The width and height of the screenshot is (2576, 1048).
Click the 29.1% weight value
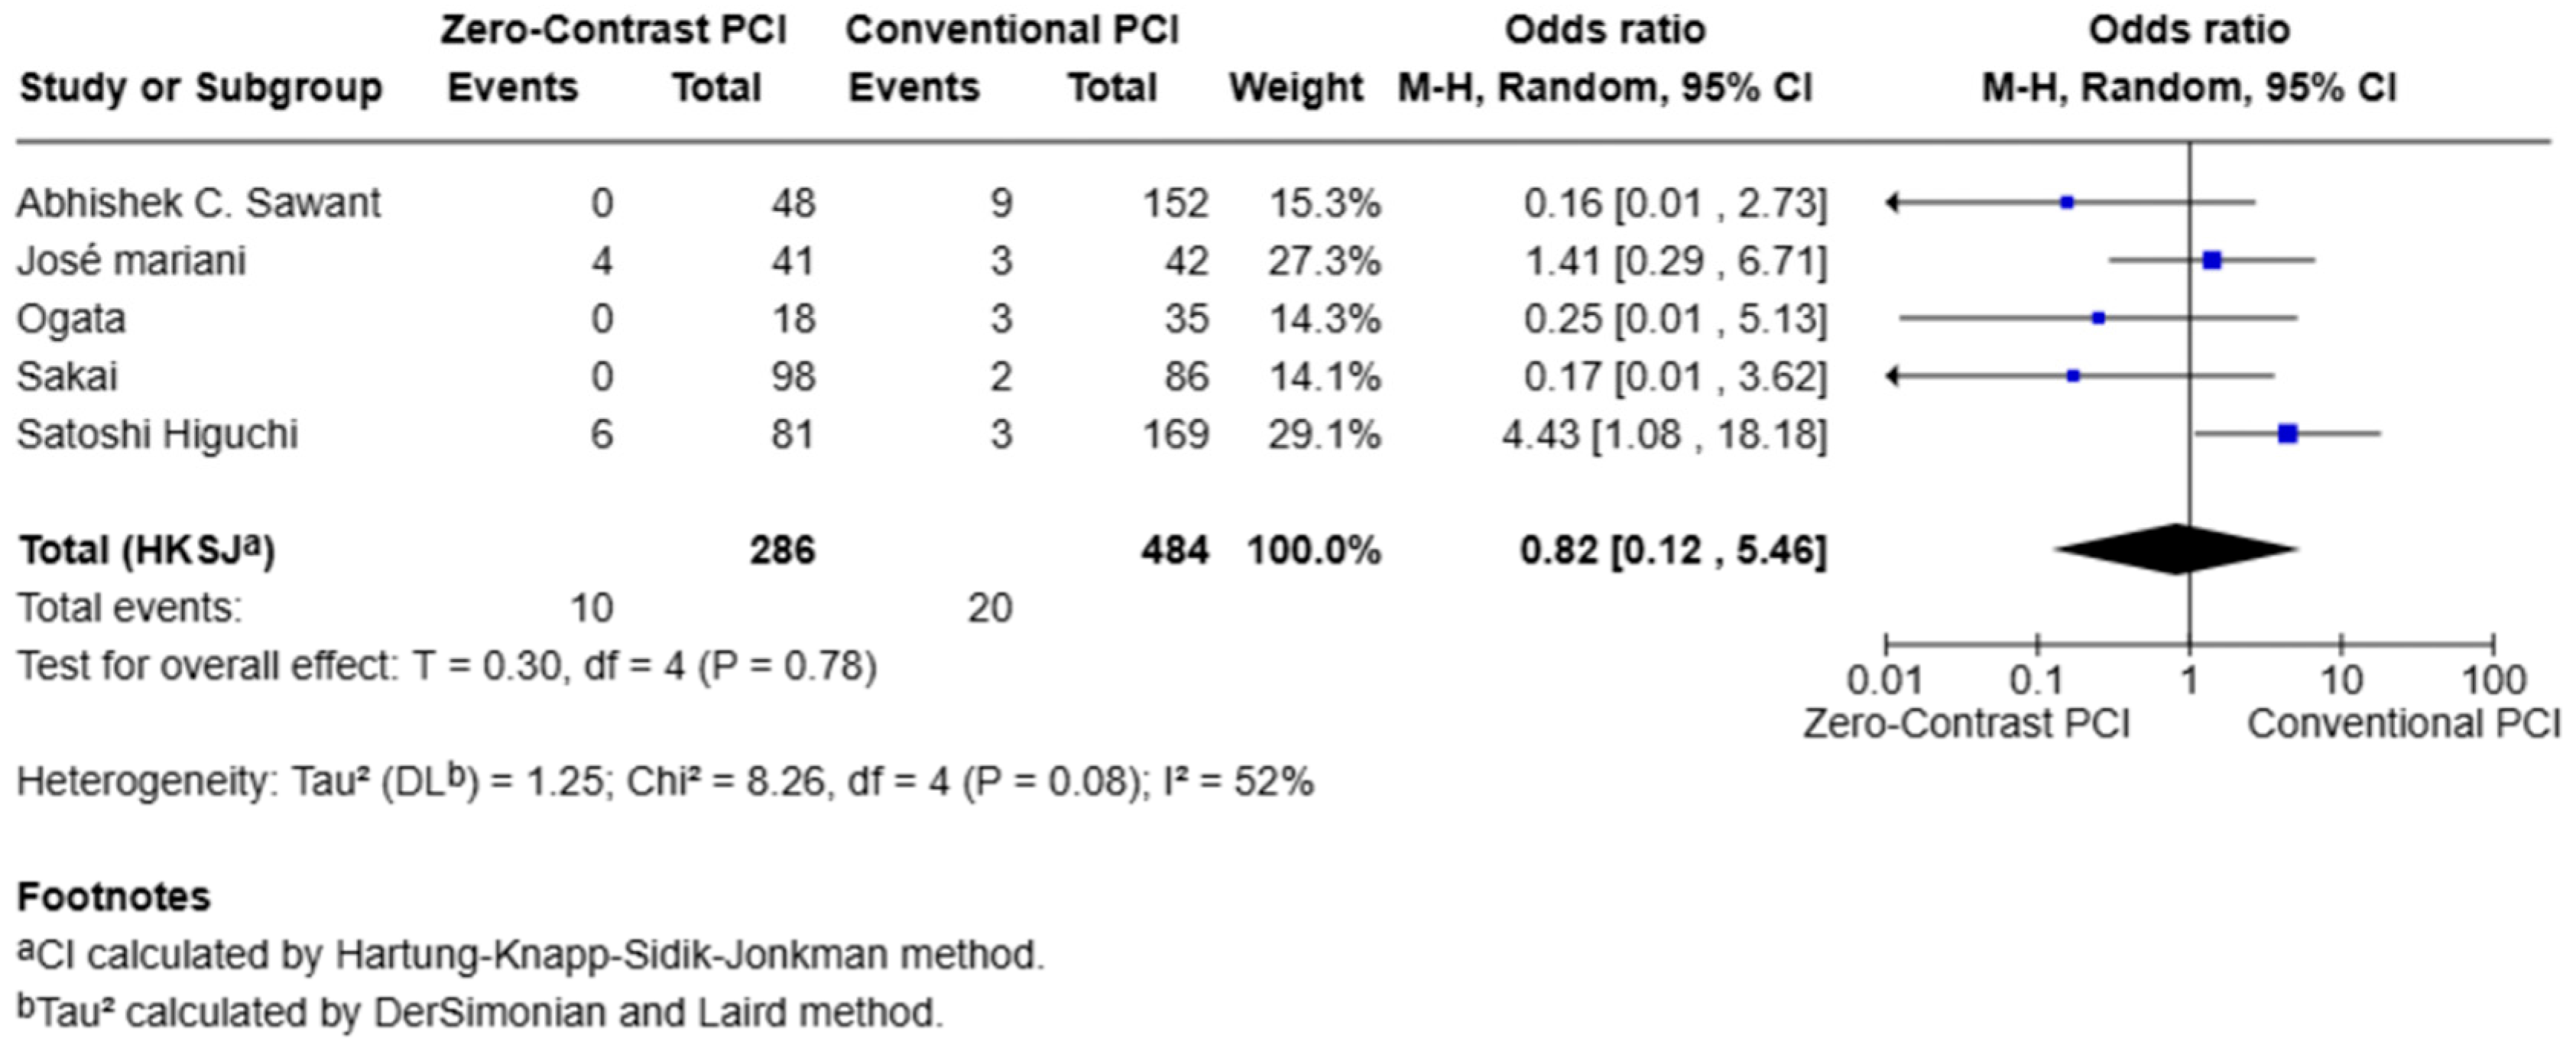[x=1324, y=434]
